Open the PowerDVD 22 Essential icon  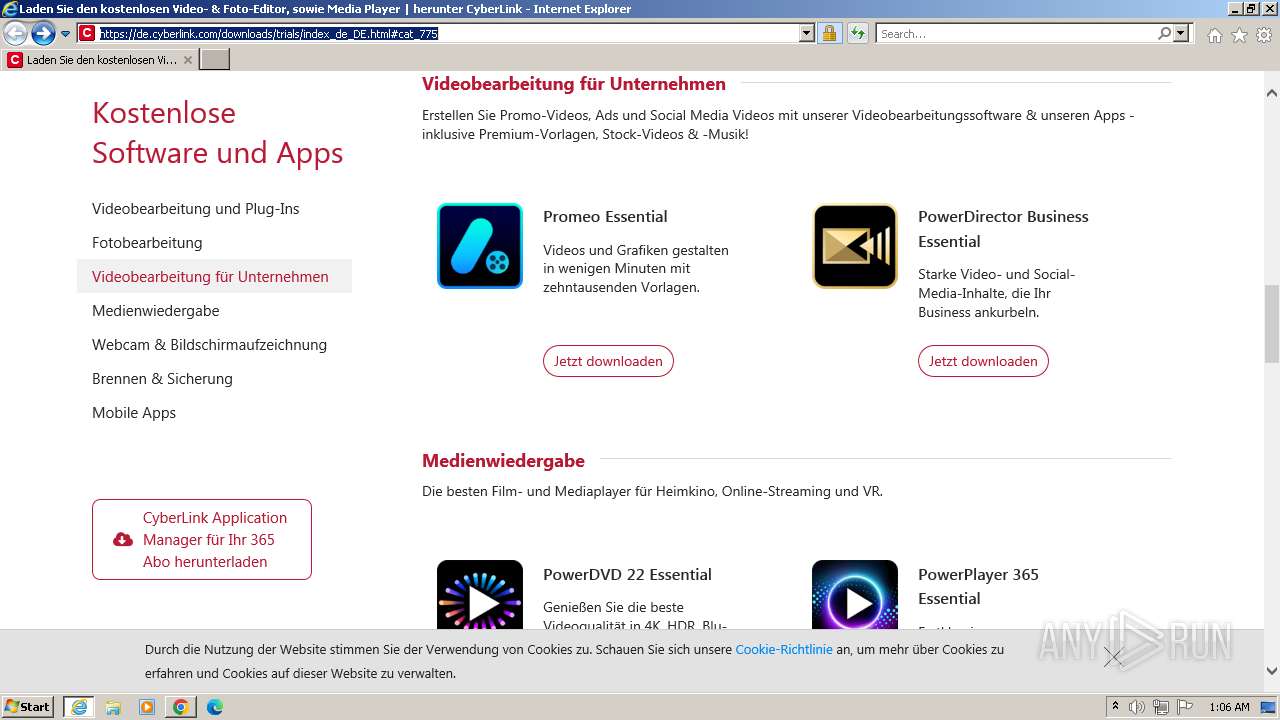(480, 595)
